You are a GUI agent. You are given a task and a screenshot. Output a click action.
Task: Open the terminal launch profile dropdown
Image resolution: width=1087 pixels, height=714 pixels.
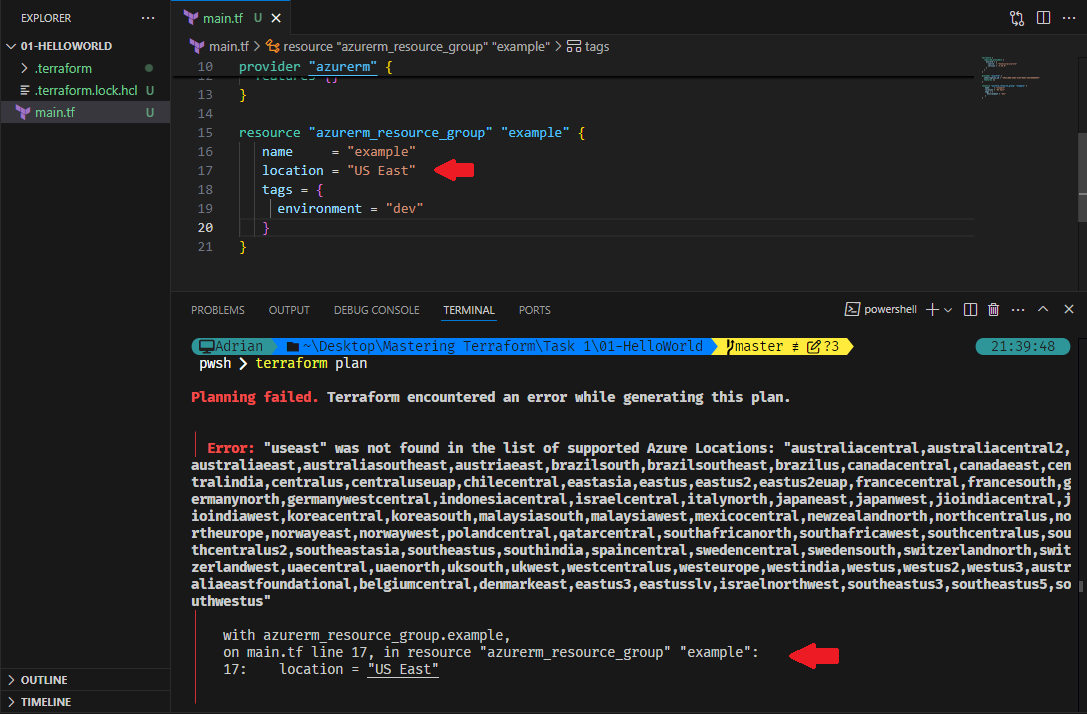(x=948, y=310)
